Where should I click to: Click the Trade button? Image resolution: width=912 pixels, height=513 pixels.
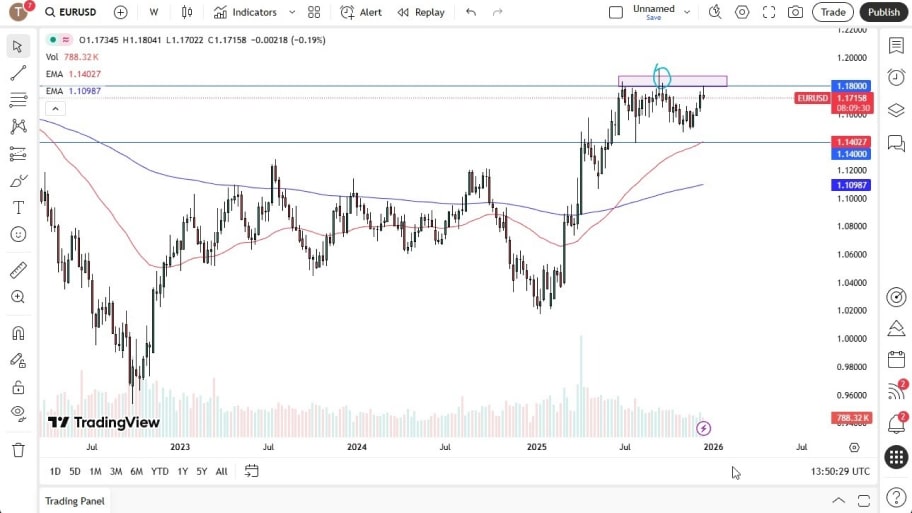coord(832,12)
